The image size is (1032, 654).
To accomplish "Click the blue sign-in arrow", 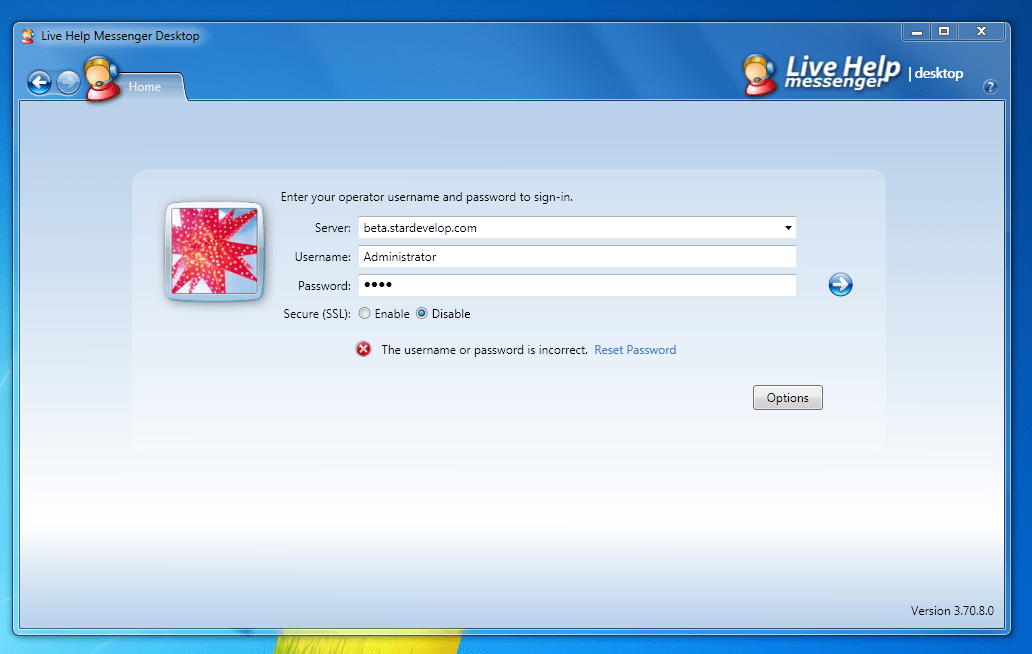I will coord(840,285).
